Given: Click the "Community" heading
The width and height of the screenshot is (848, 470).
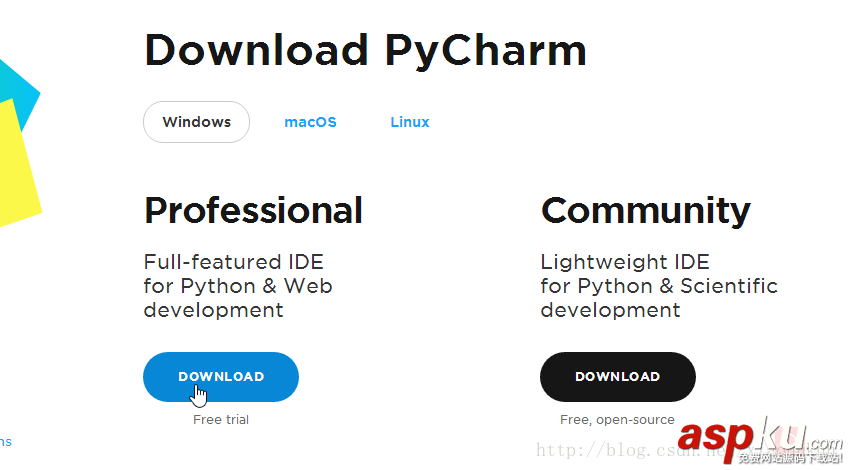Looking at the screenshot, I should click(x=646, y=210).
